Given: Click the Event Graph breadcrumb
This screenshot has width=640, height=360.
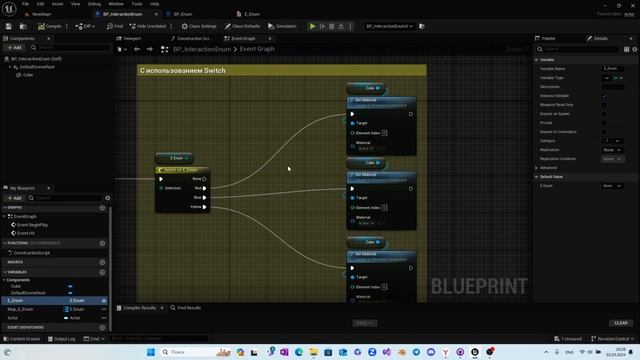Looking at the screenshot, I should 257,49.
